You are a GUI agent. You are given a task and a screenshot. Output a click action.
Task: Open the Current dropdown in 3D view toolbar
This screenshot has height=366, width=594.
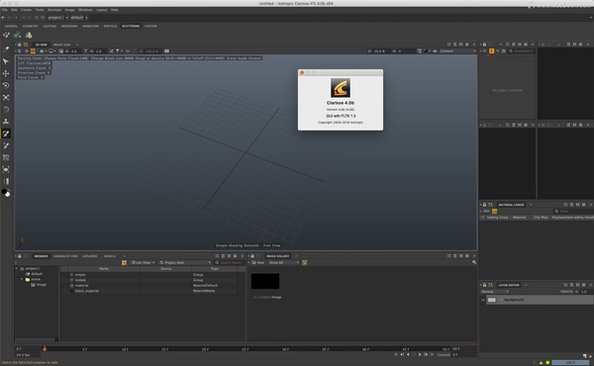pos(457,51)
